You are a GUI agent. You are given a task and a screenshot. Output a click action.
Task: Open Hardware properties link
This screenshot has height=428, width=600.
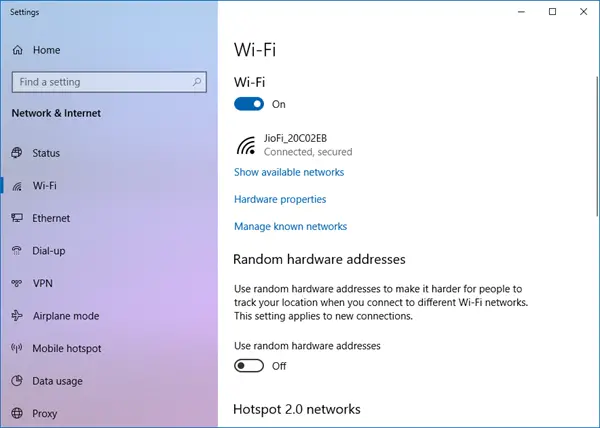click(x=280, y=199)
